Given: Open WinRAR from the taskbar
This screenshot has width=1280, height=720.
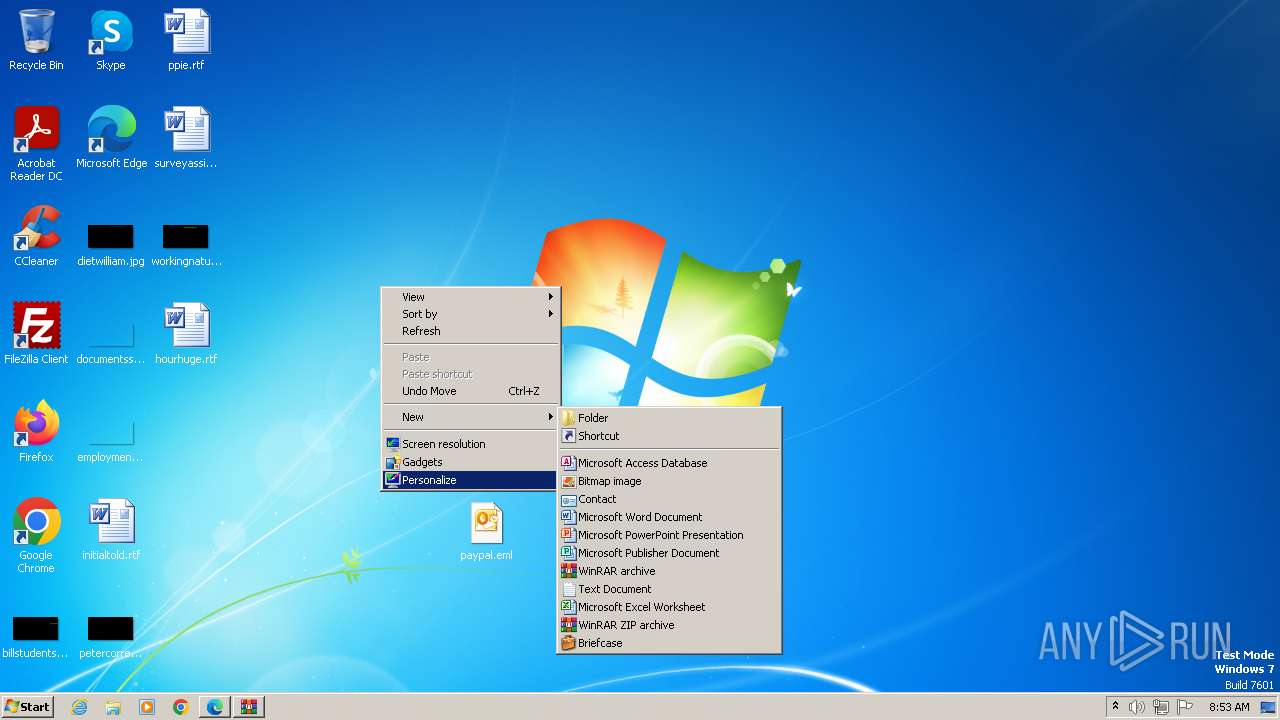Looking at the screenshot, I should (249, 707).
